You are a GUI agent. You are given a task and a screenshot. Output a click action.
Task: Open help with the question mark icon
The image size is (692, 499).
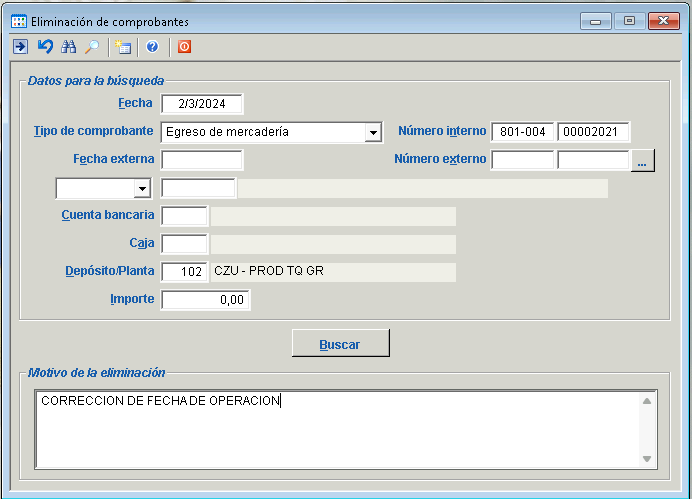pyautogui.click(x=153, y=46)
